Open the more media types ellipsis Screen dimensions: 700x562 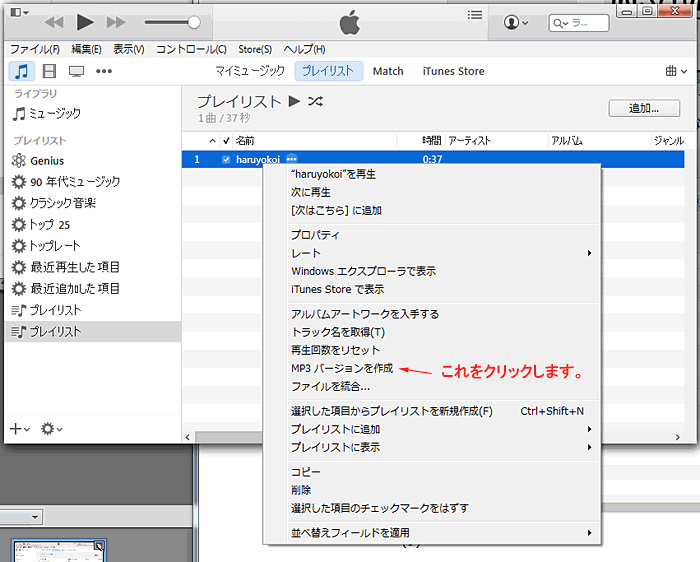pos(104,71)
